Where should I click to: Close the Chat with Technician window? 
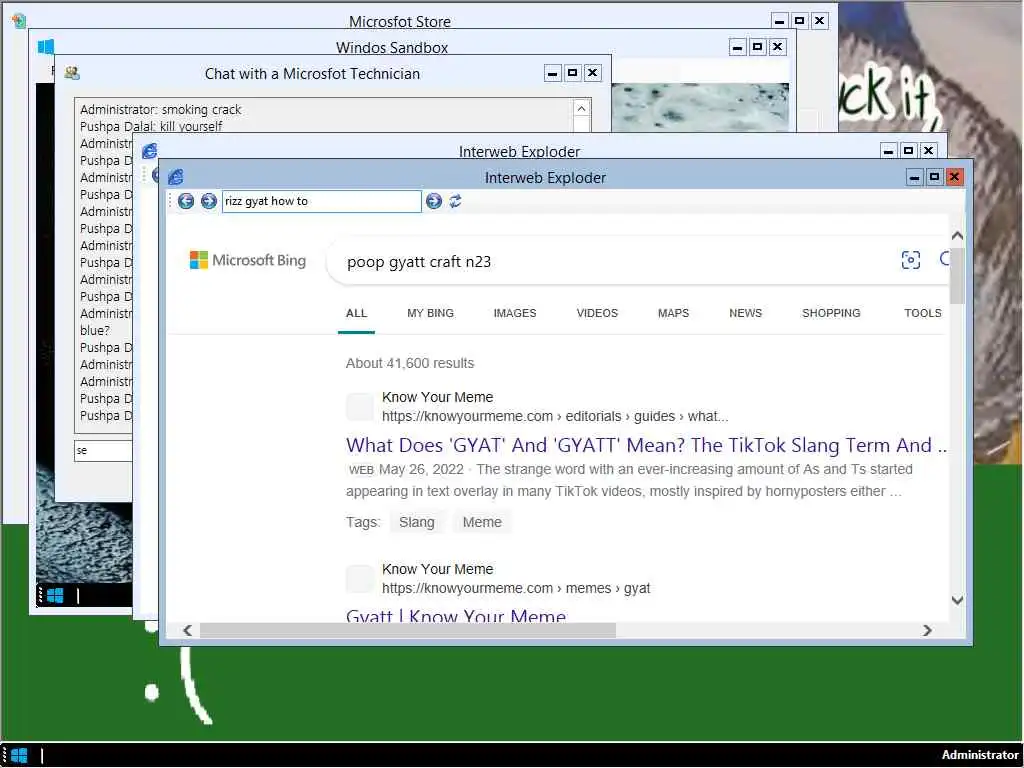(592, 72)
